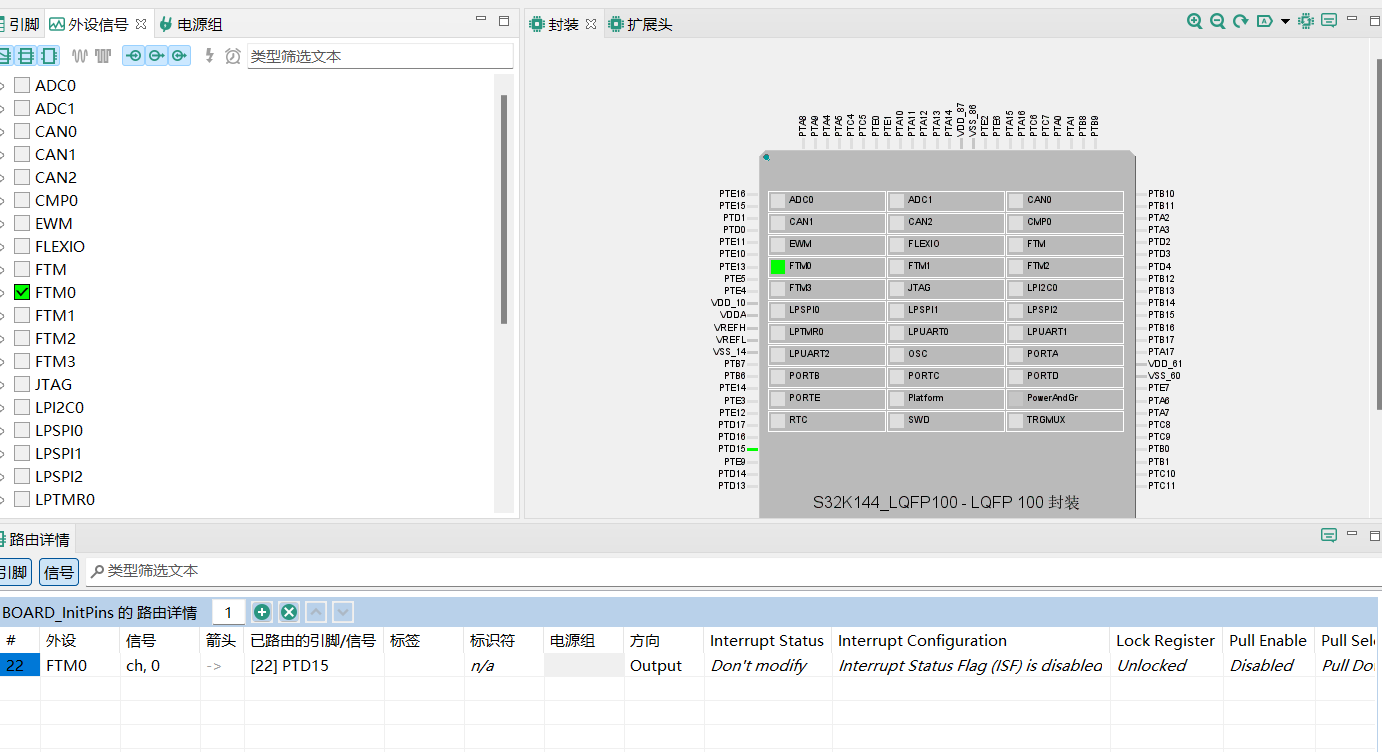1382x752 pixels.
Task: Click the peripheral signals filter text field
Action: pos(380,57)
